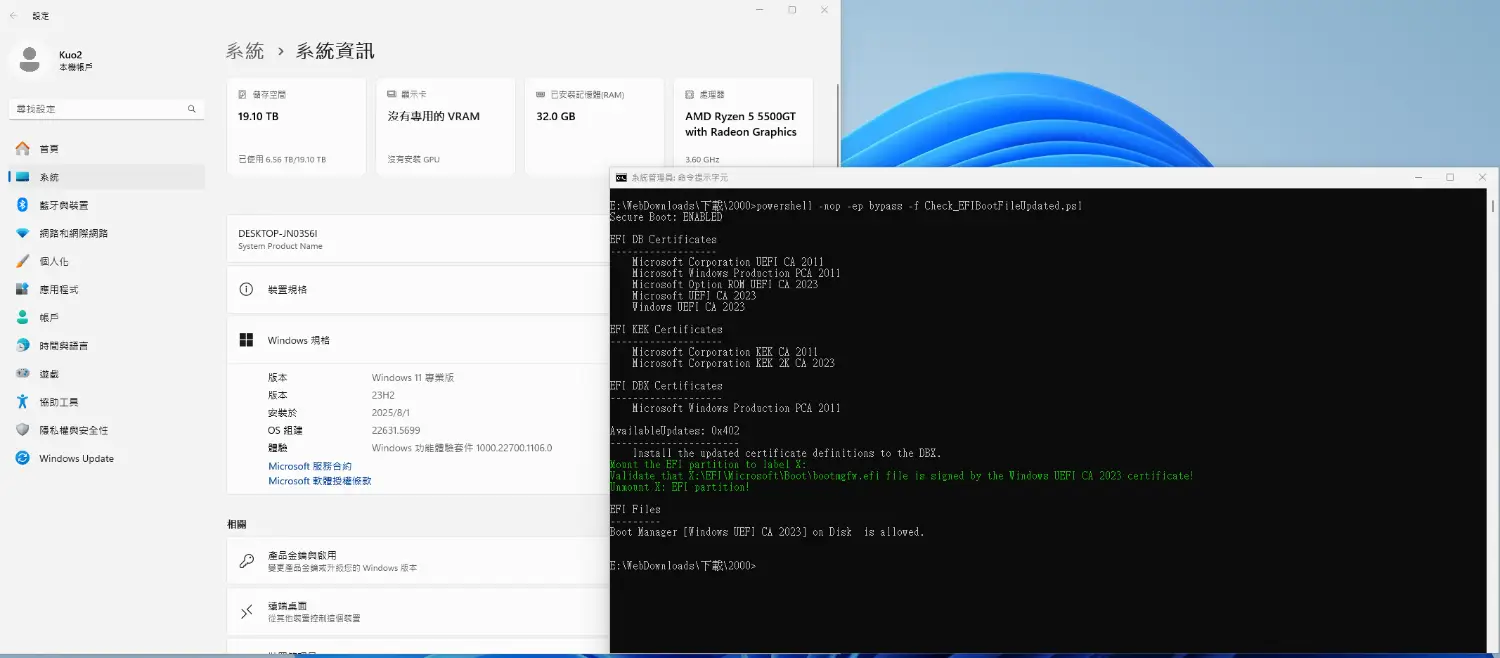The width and height of the screenshot is (1500, 658).
Task: Click the command prompt vertical scrollbar
Action: tap(1492, 420)
